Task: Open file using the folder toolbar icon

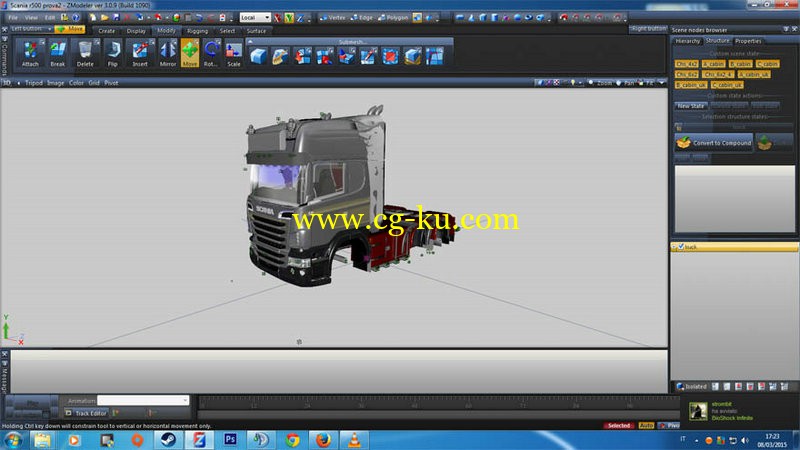Action: [104, 17]
